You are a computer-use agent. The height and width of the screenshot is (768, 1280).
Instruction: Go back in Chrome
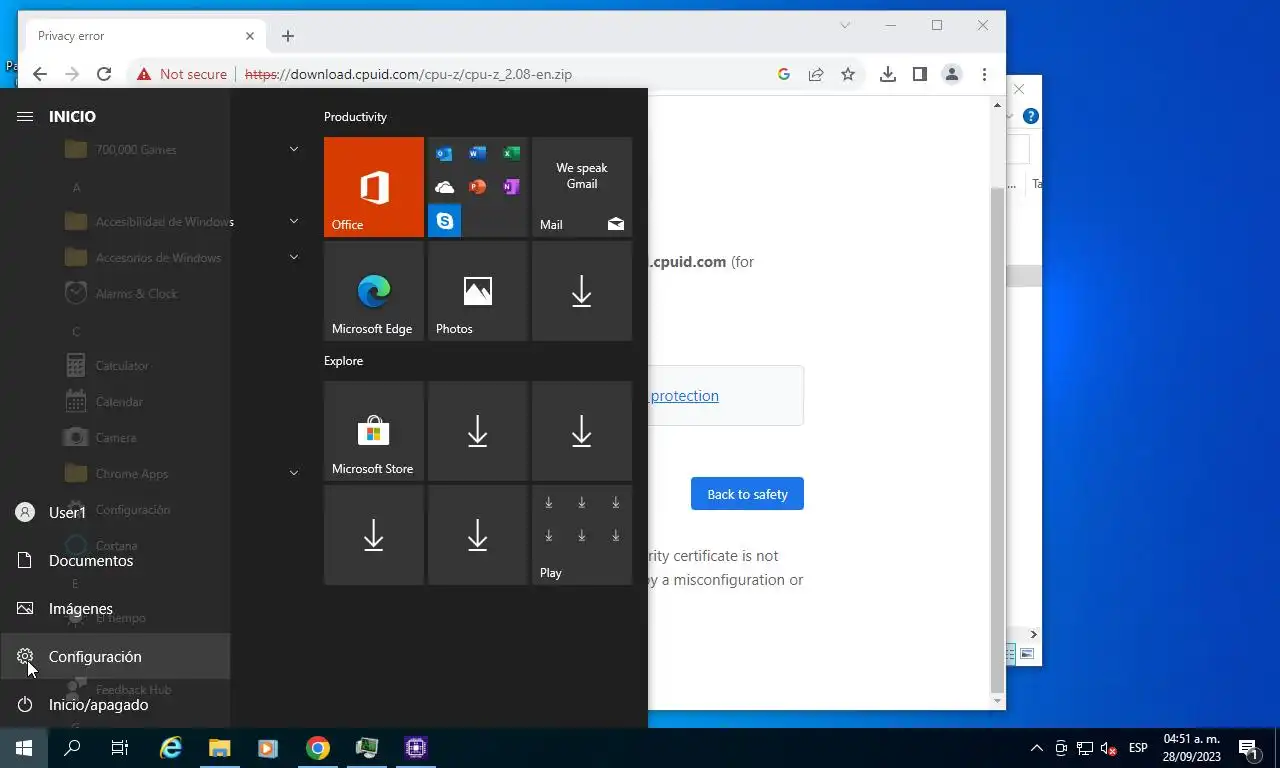click(x=40, y=74)
